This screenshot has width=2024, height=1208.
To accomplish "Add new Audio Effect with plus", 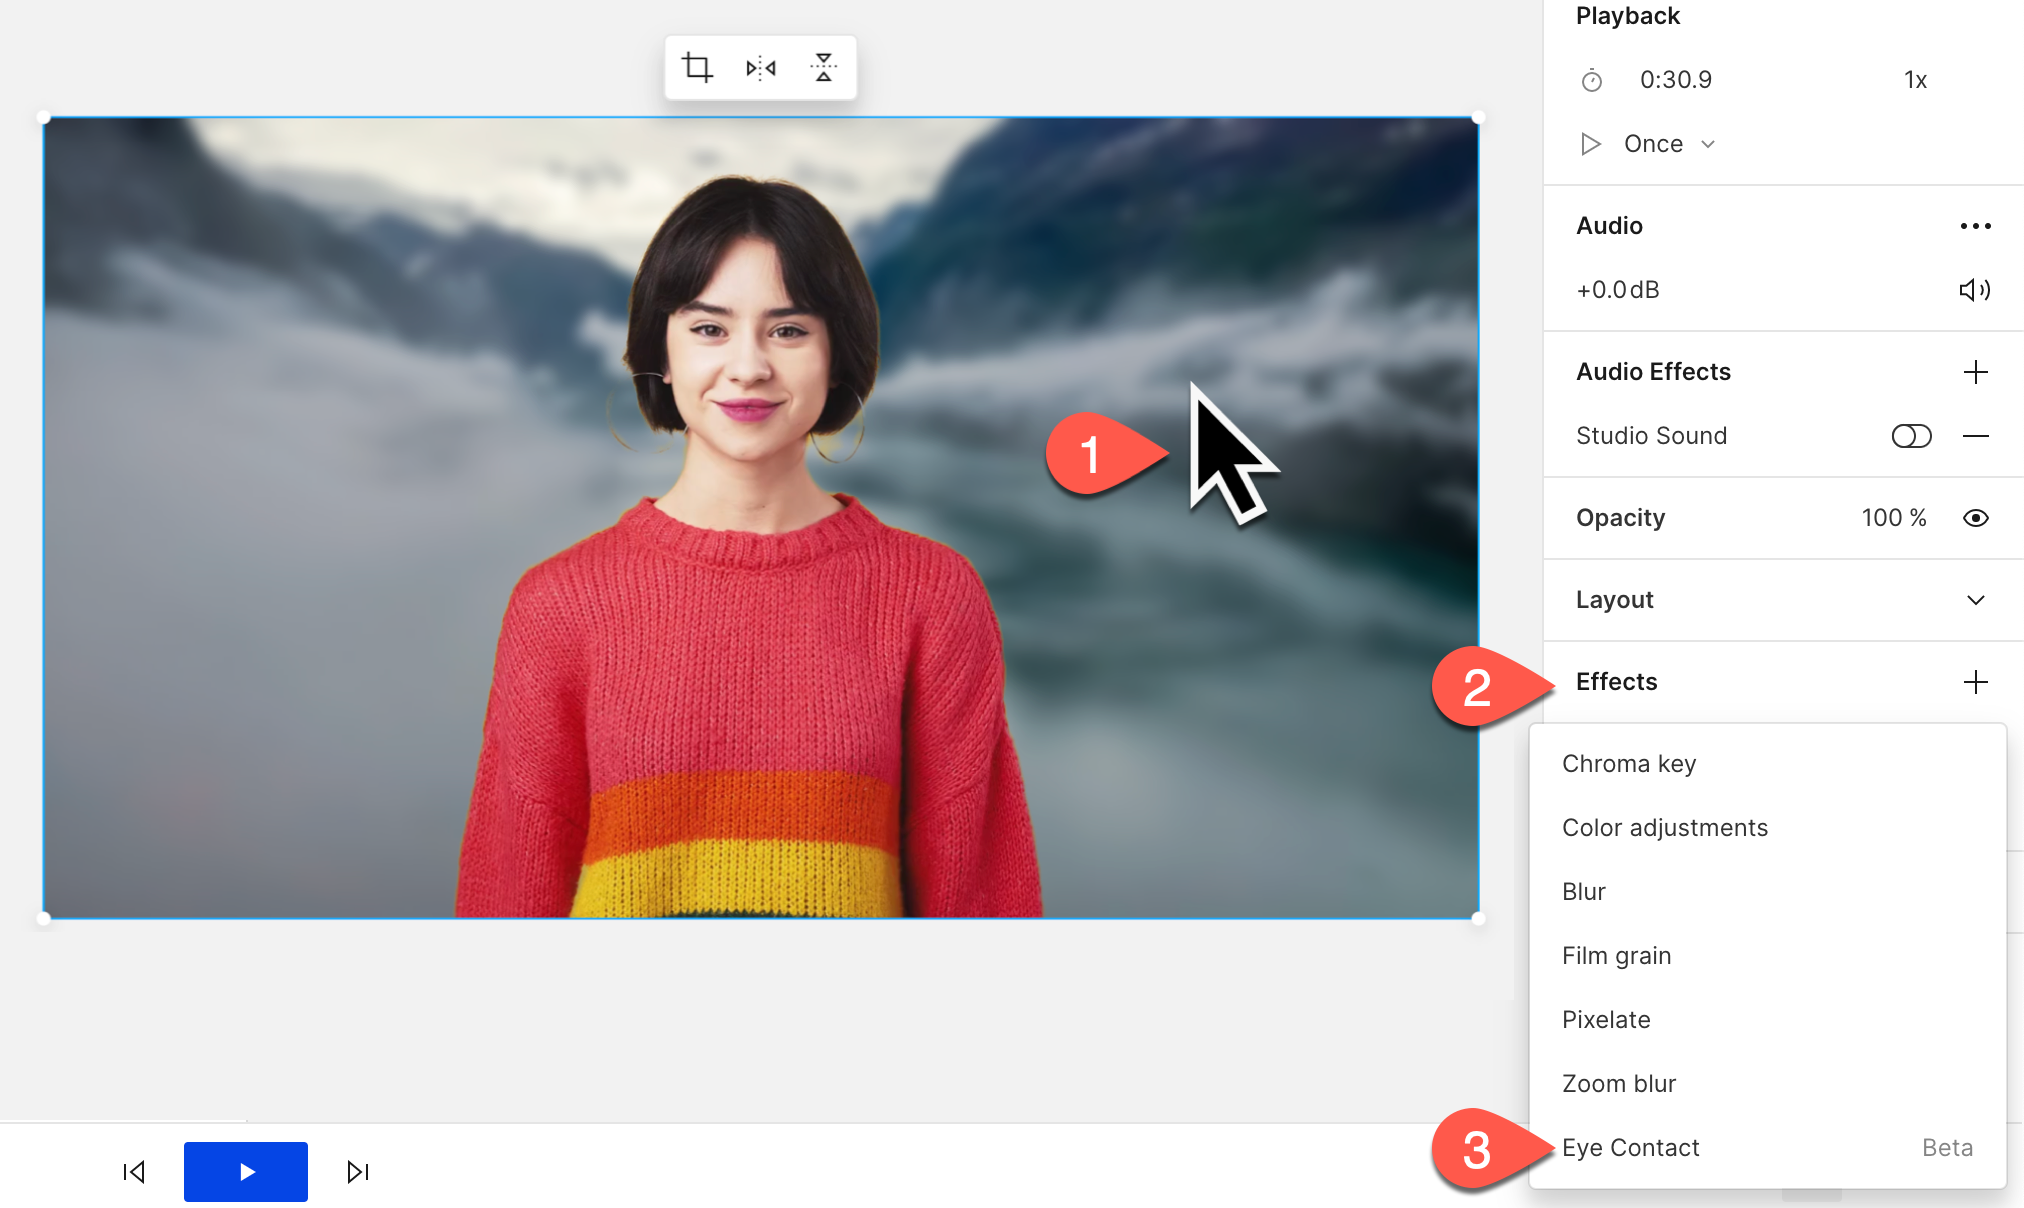I will click(1975, 371).
